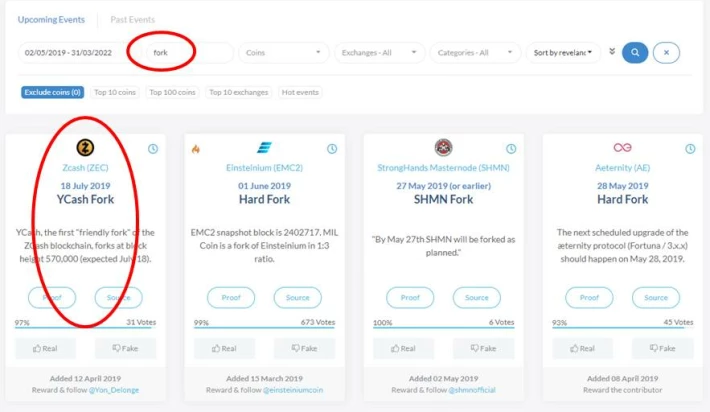Click the 'SHMN Fork' event title
This screenshot has width=710, height=412.
click(443, 199)
